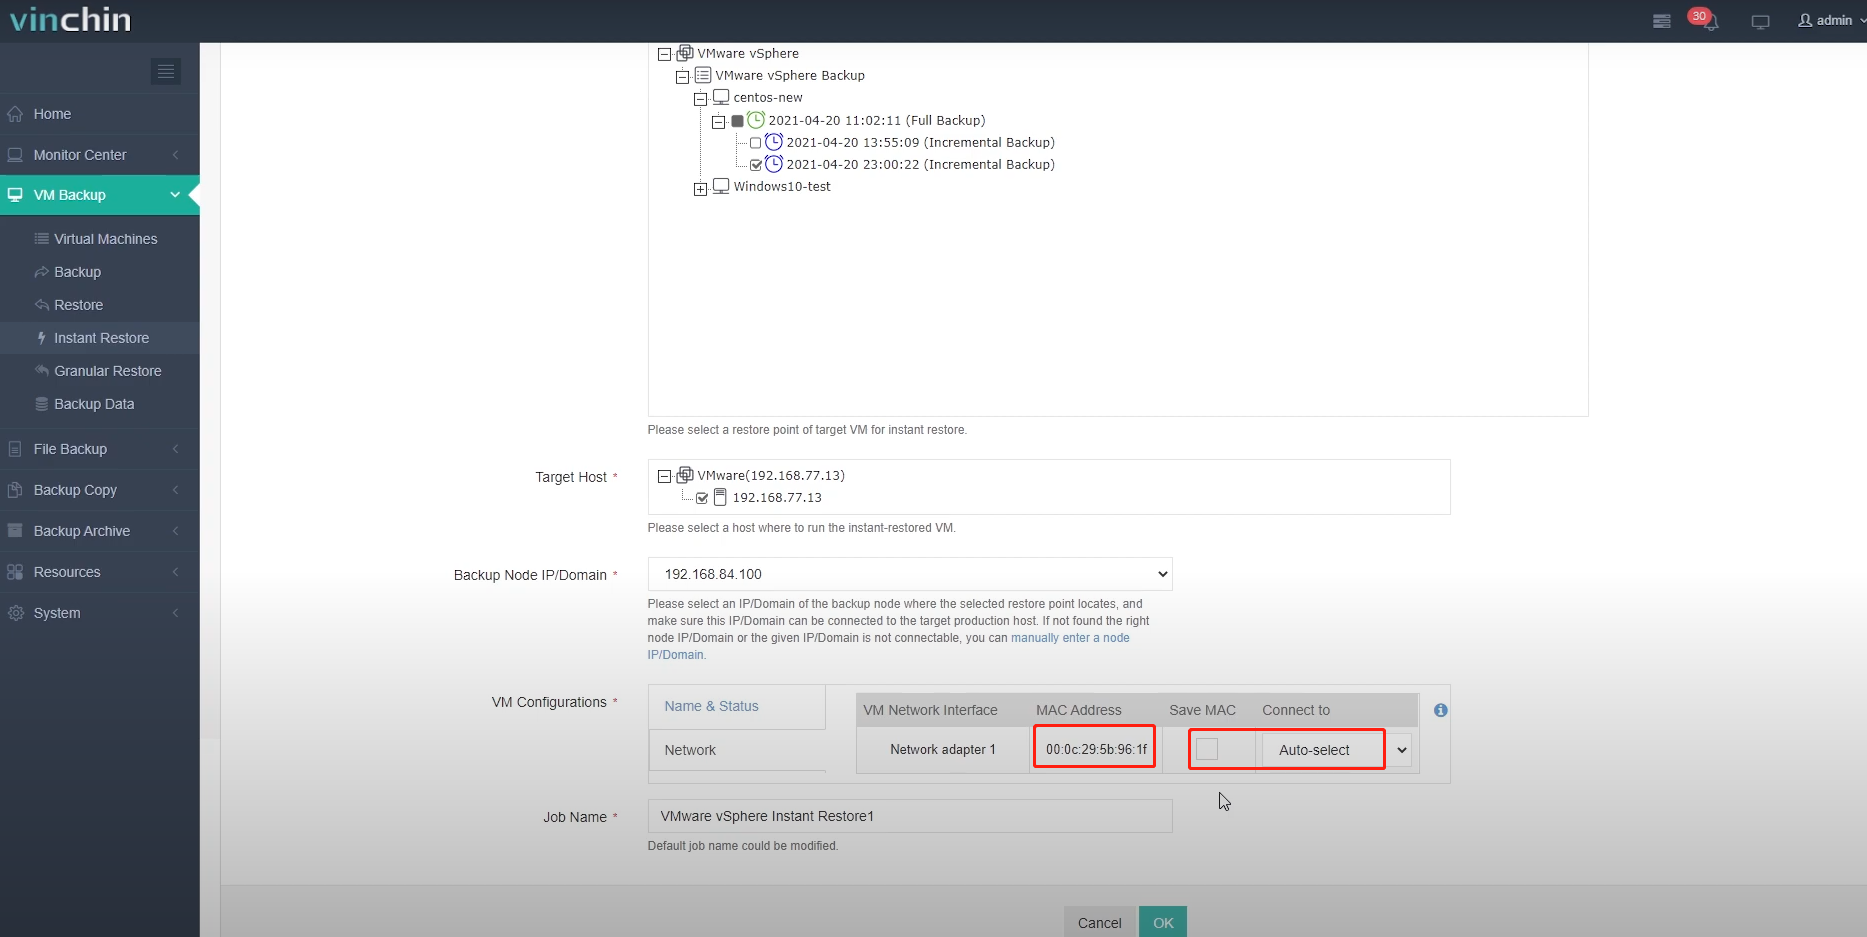Click the monitor screen icon in header
1867x937 pixels.
coord(1761,21)
